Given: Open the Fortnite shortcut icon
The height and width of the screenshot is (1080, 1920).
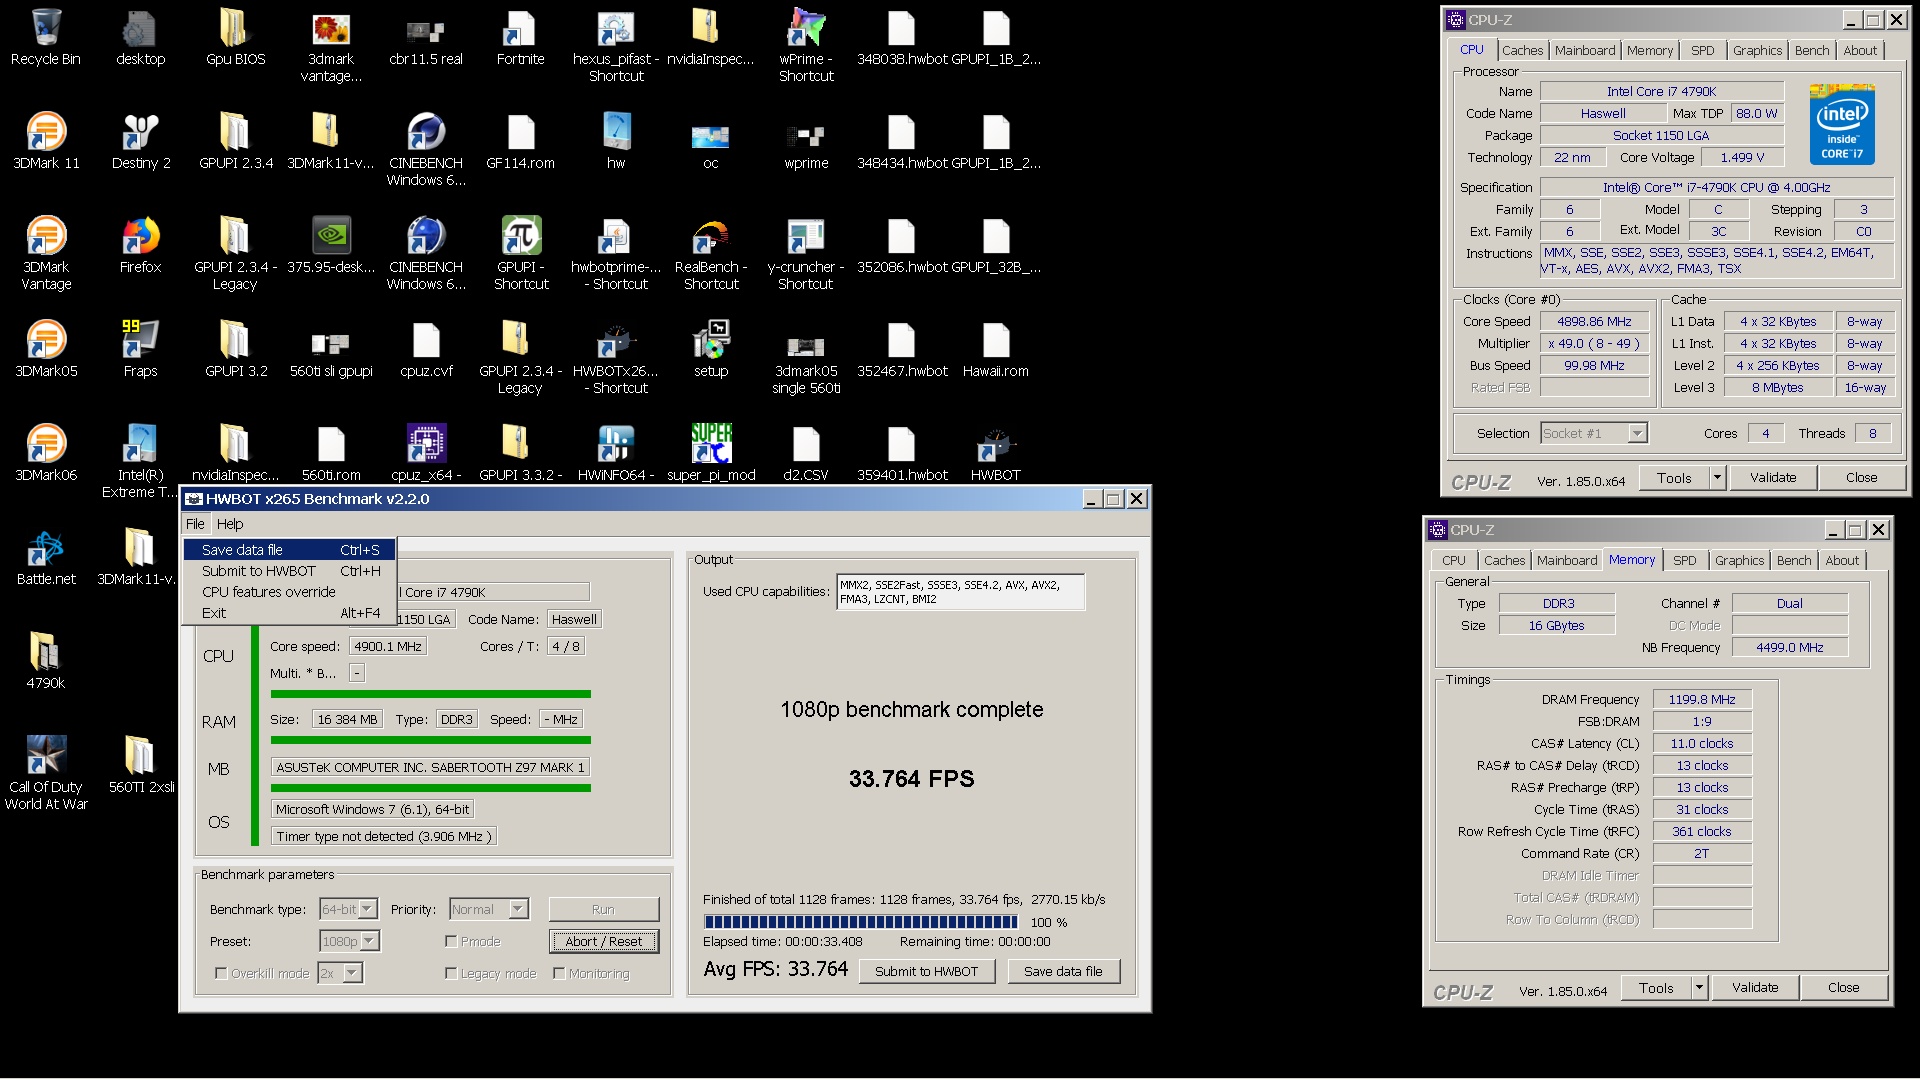Looking at the screenshot, I should click(520, 38).
